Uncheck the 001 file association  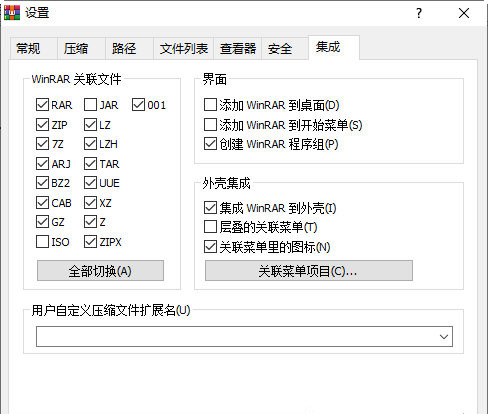[x=138, y=105]
